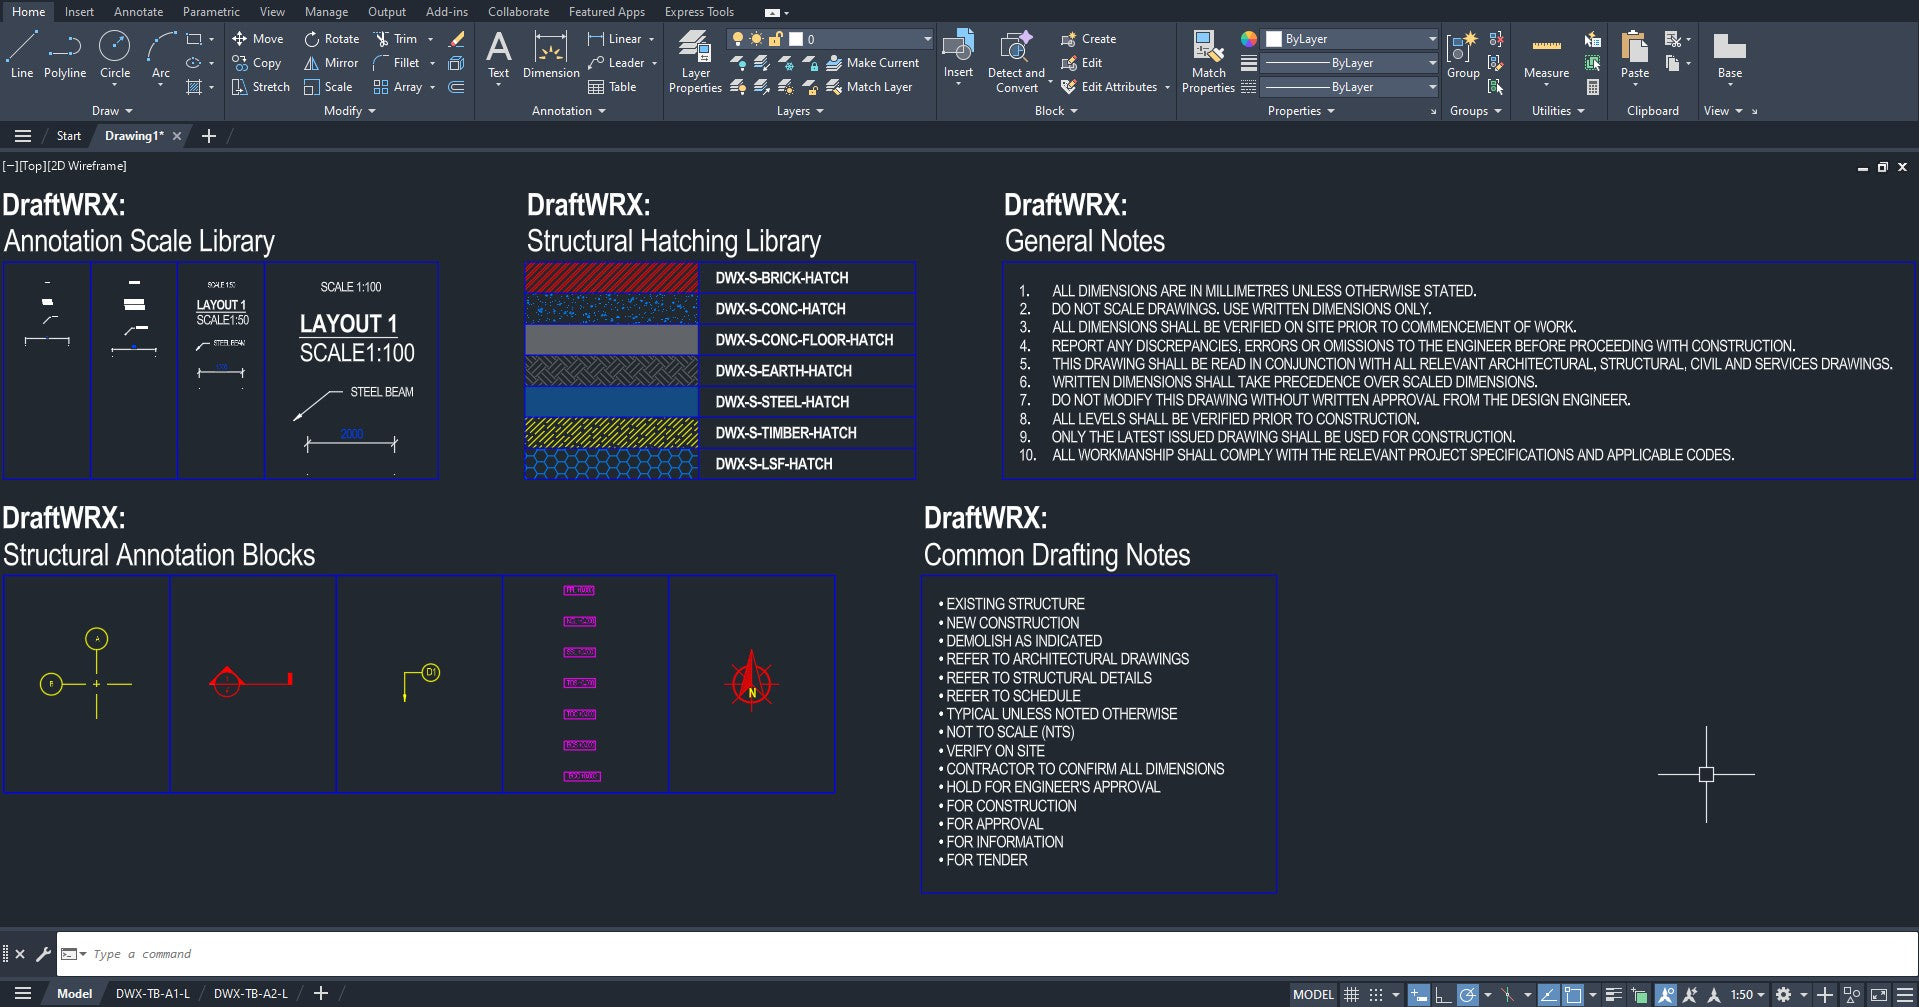This screenshot has height=1007, width=1919.
Task: Click the Measure tool
Action: [1546, 55]
